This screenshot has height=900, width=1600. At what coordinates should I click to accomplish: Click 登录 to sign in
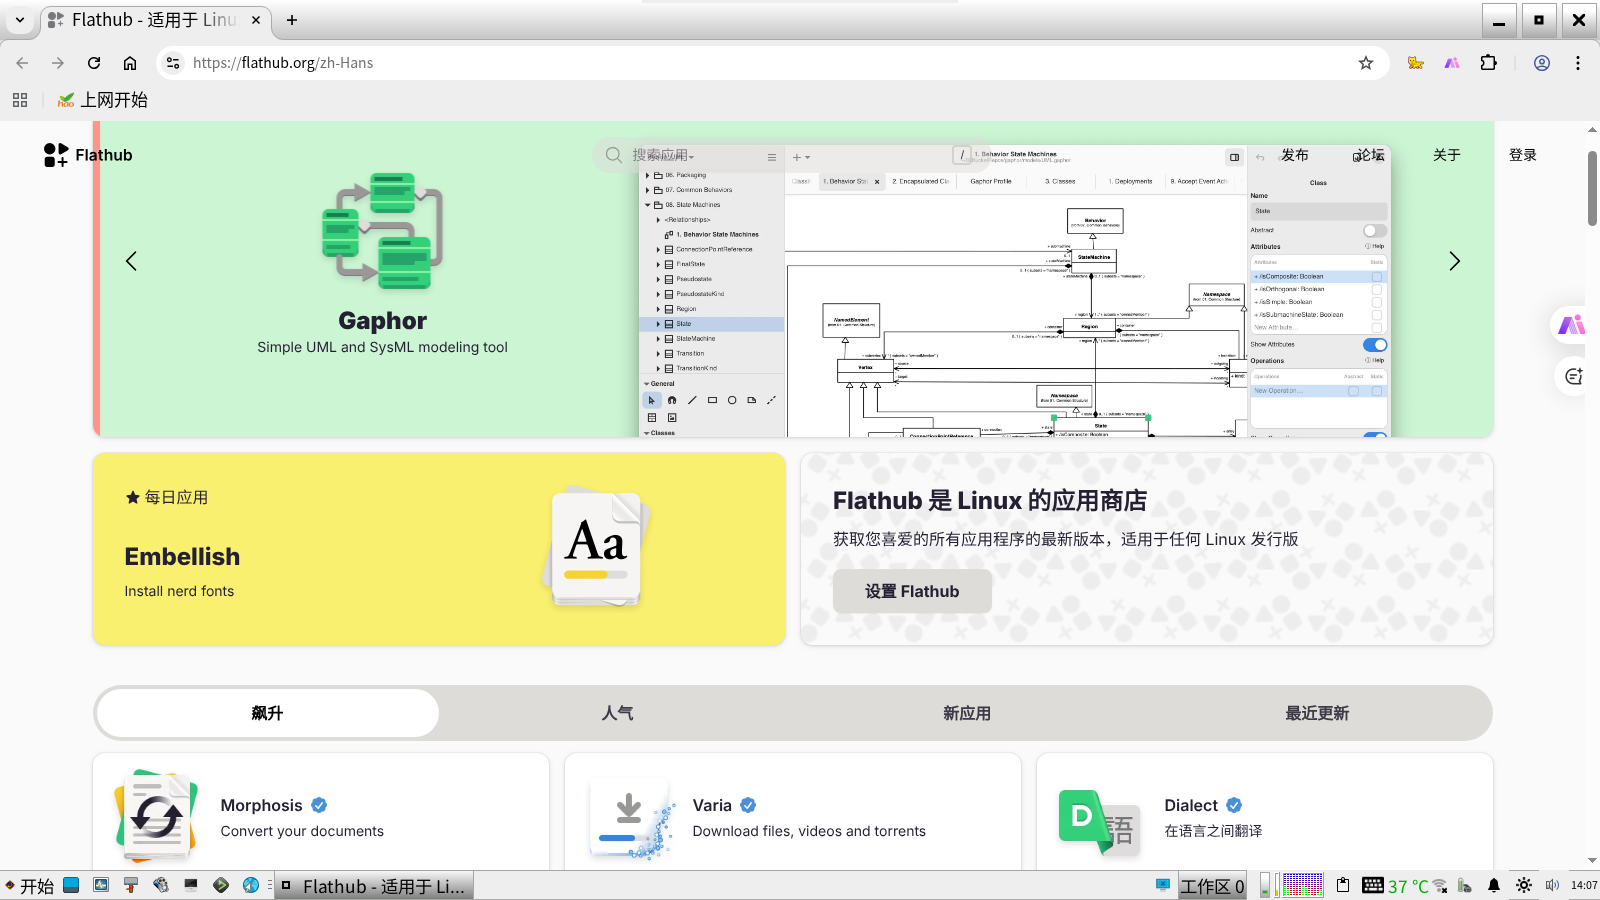[x=1523, y=155]
